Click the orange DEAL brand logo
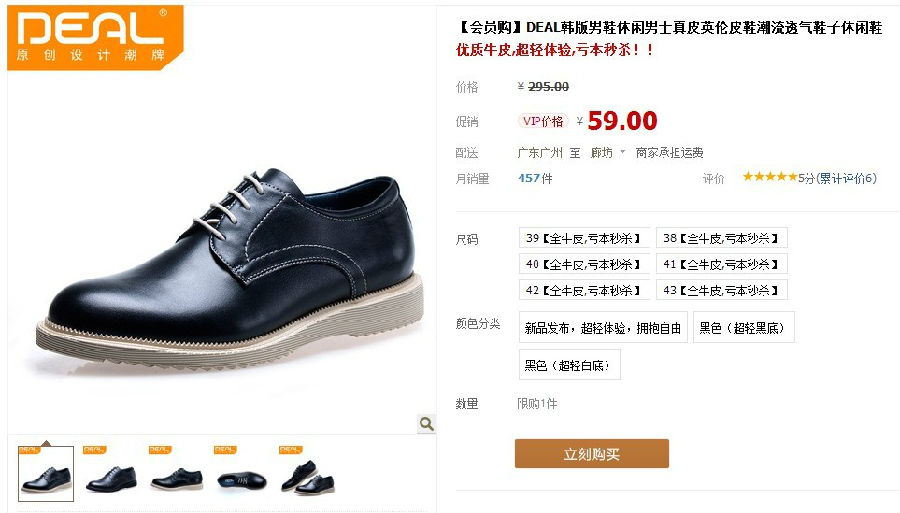This screenshot has width=900, height=513. click(95, 38)
